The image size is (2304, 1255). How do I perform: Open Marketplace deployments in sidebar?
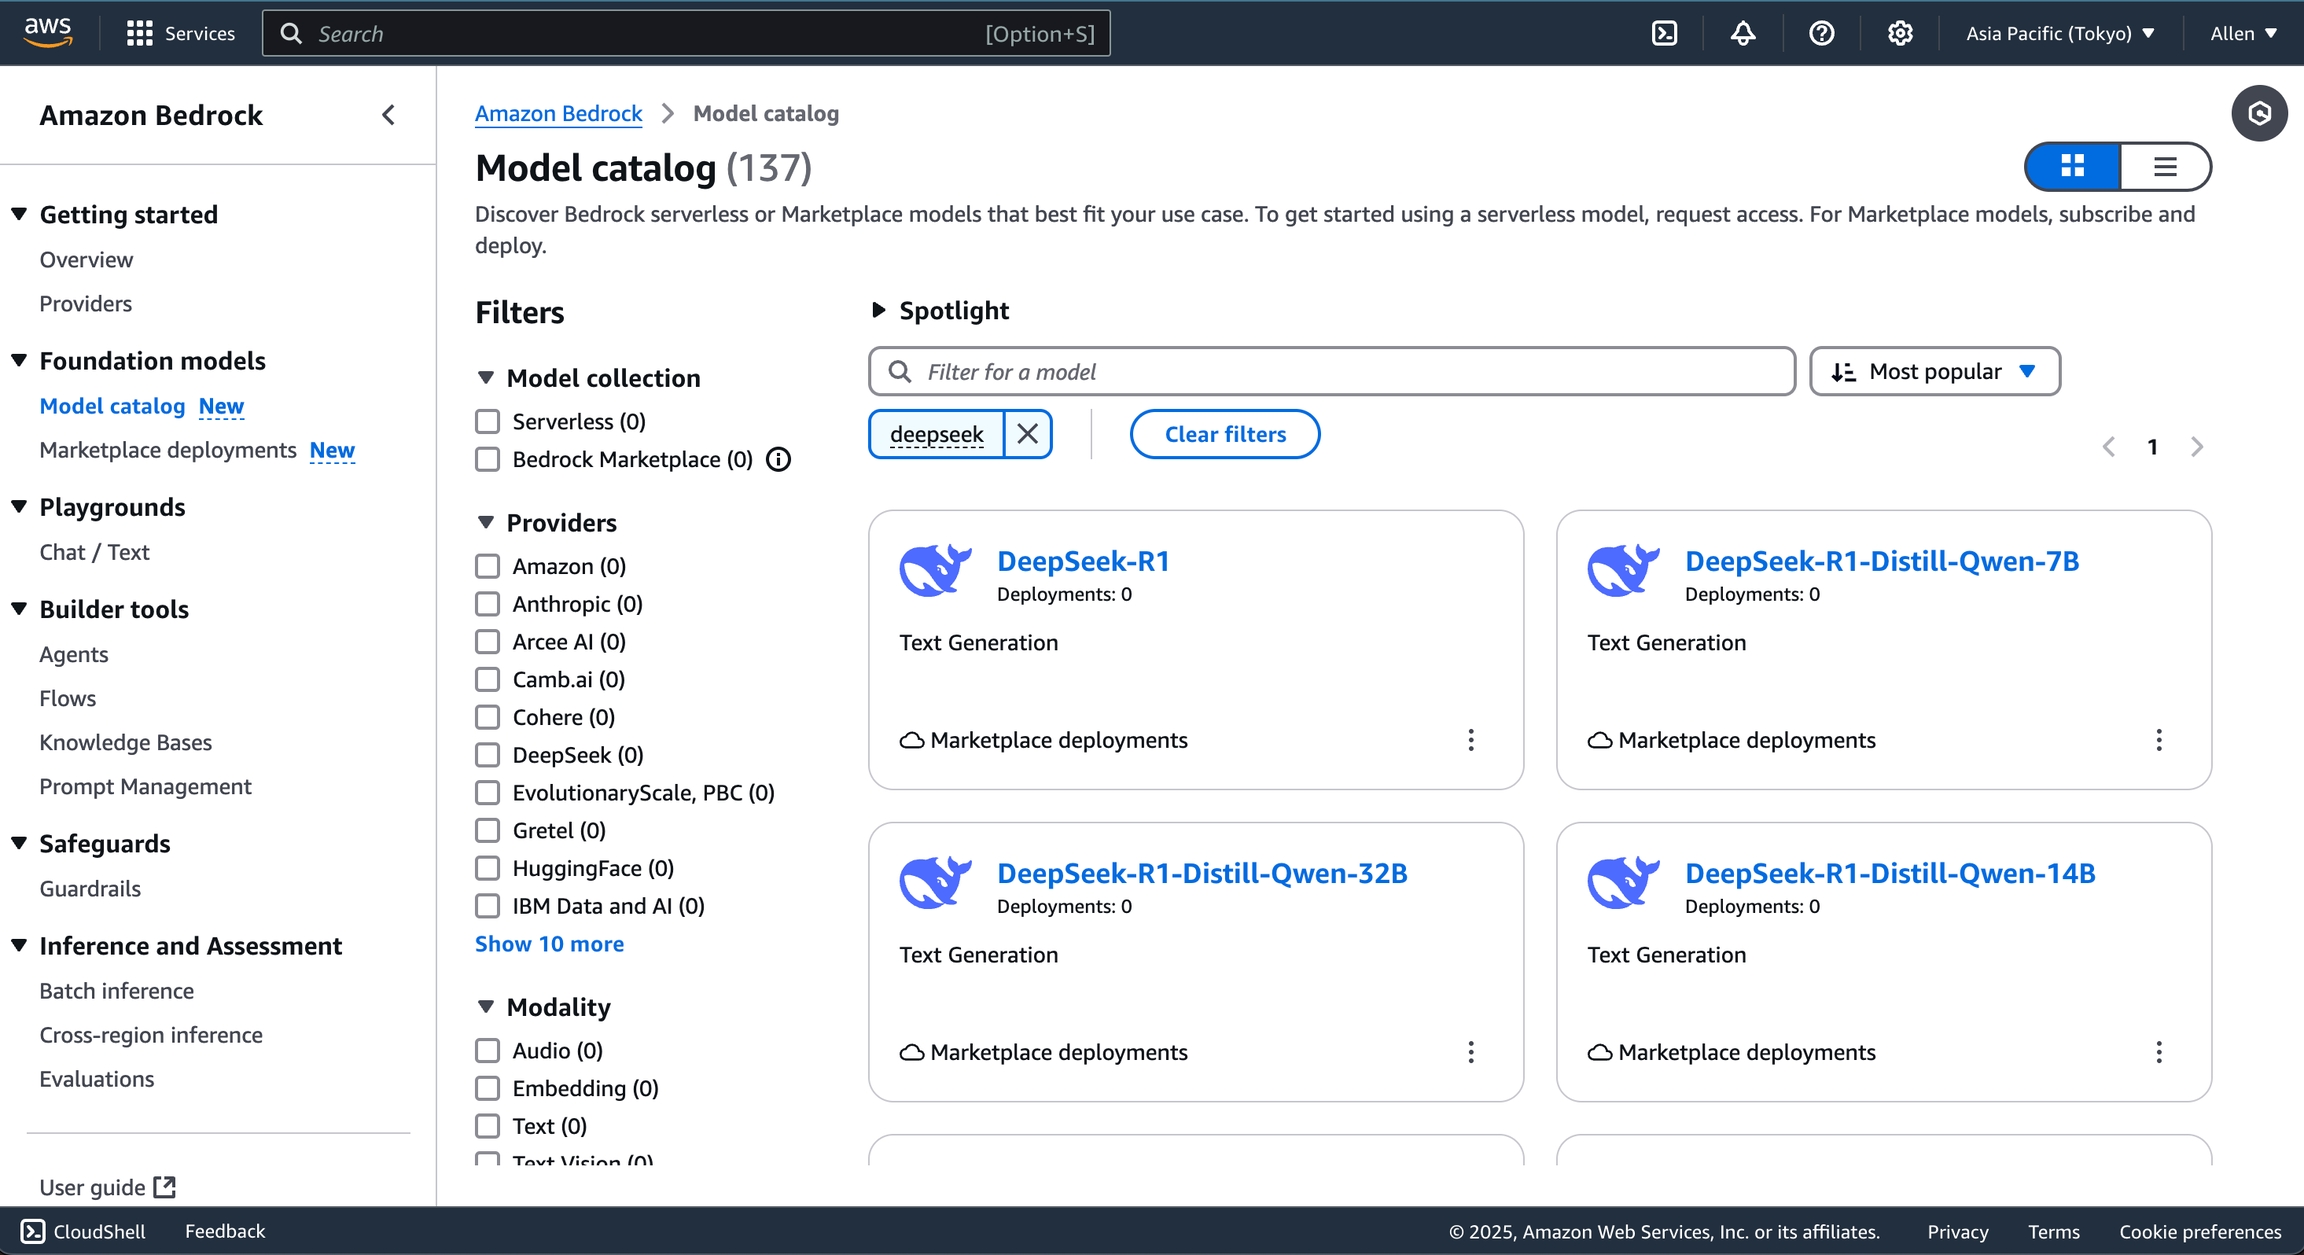(x=168, y=450)
